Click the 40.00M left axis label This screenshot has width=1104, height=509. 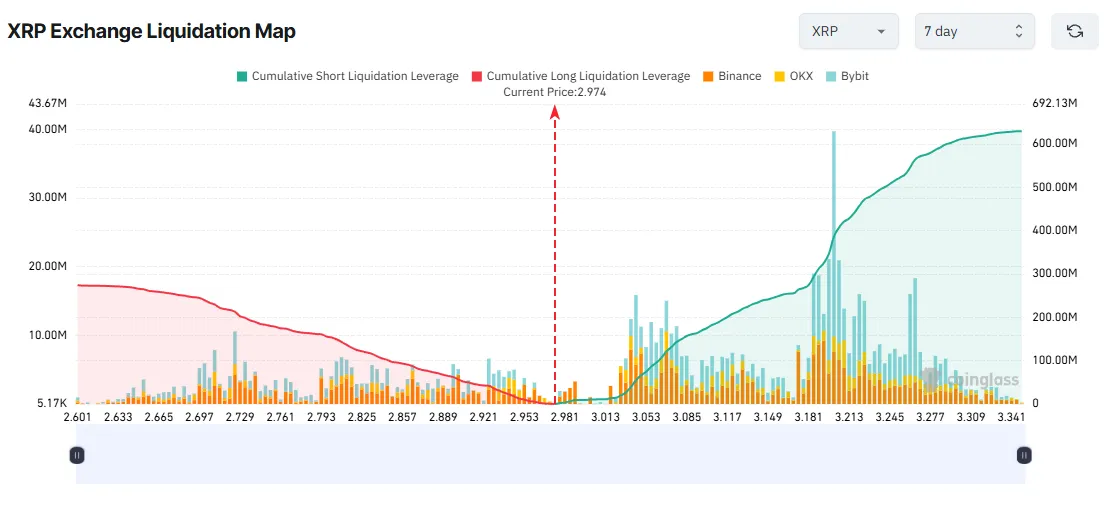(x=48, y=129)
